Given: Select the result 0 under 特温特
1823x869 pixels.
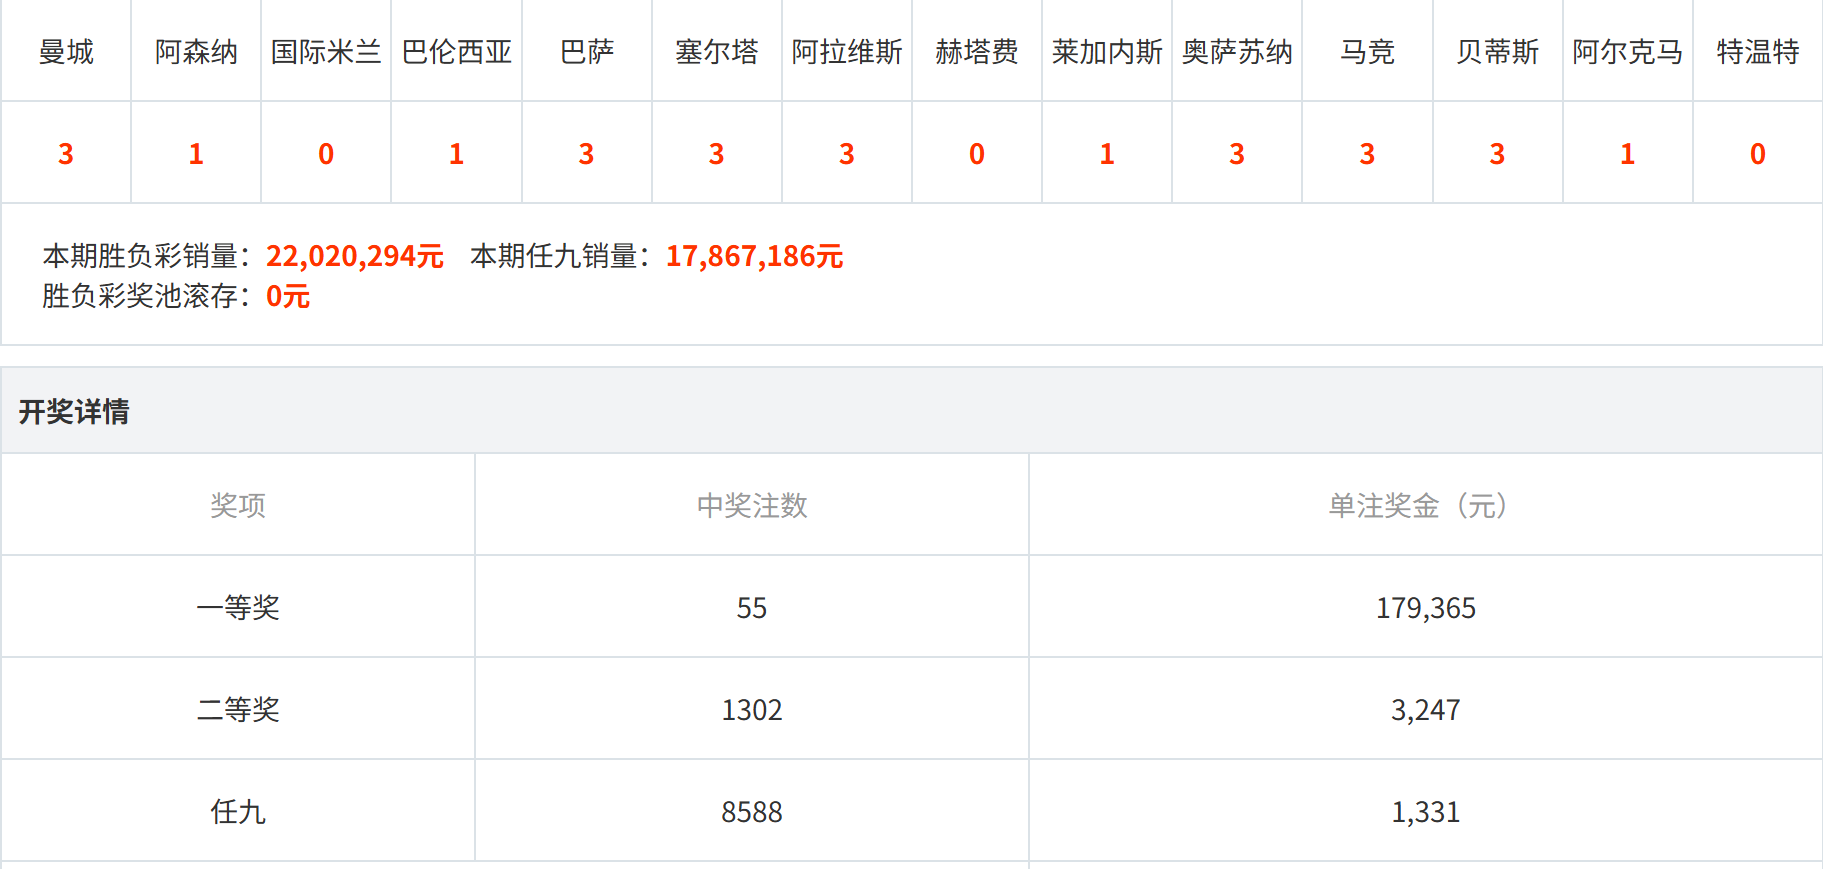Looking at the screenshot, I should coord(1758,154).
